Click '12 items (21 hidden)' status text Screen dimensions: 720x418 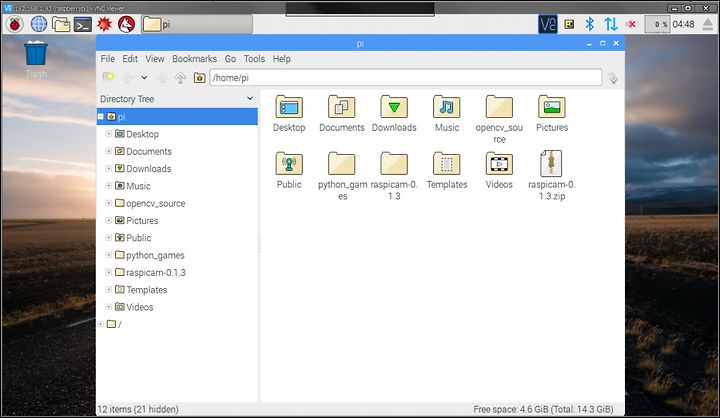coord(138,409)
